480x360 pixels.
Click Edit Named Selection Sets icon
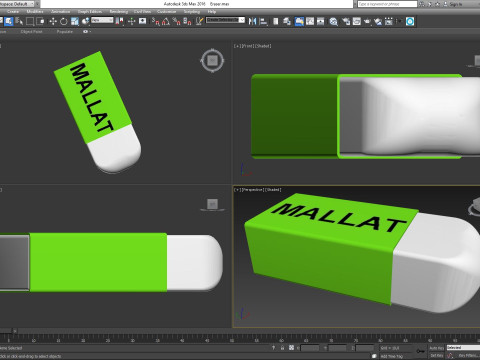(x=199, y=21)
